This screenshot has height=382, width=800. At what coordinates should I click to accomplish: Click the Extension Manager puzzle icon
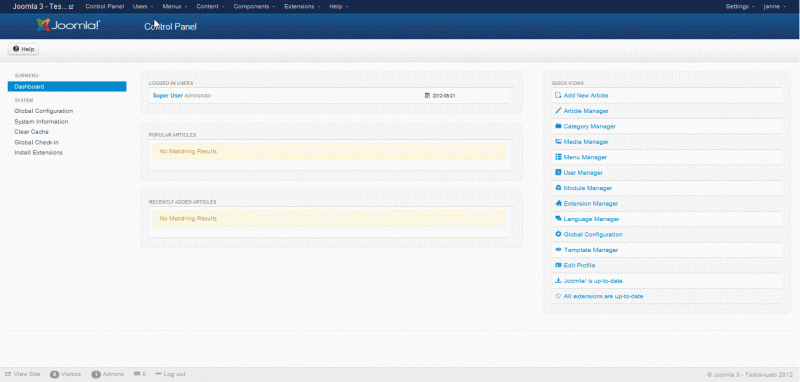point(558,203)
